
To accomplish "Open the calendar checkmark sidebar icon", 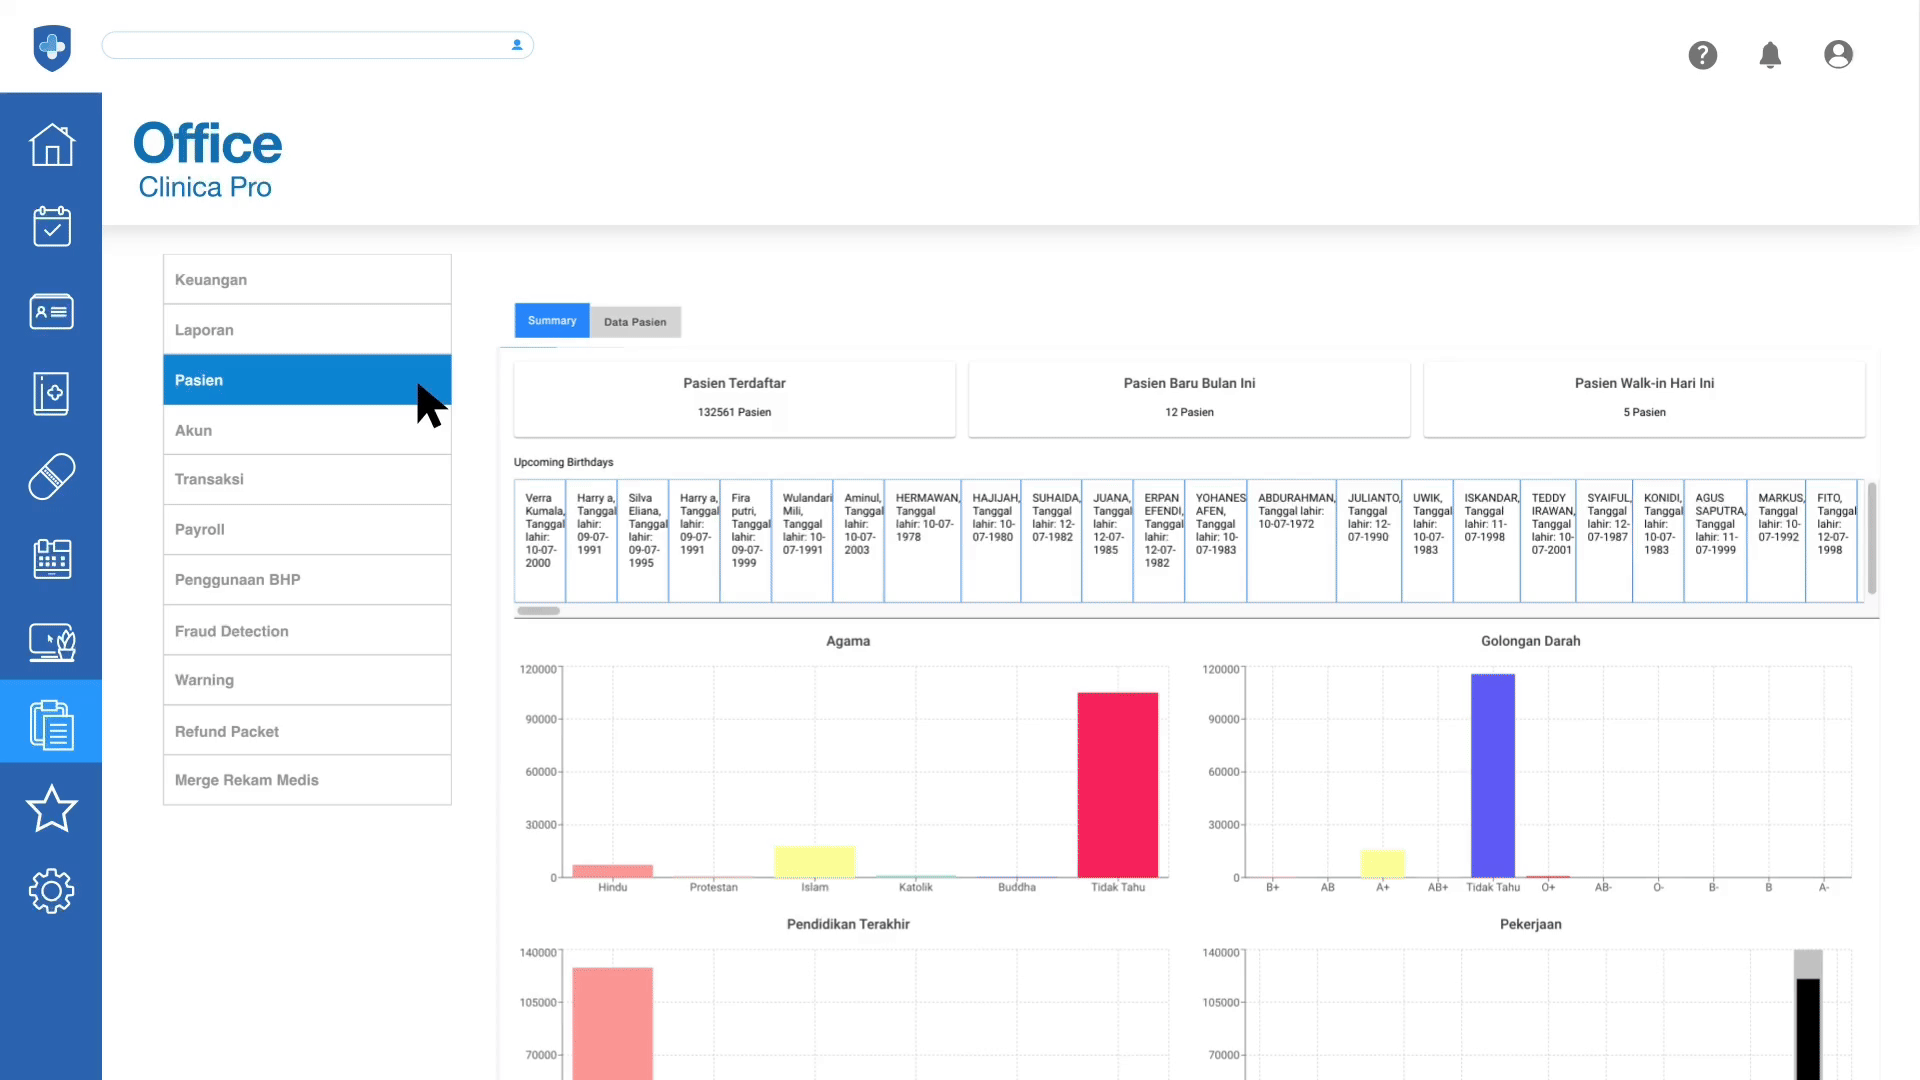I will 51,227.
